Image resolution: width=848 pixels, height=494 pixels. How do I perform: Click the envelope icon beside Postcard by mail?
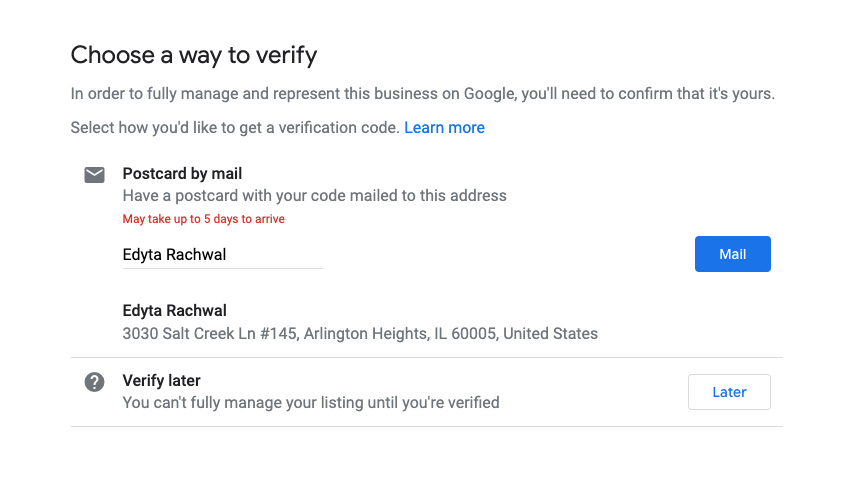(x=94, y=175)
